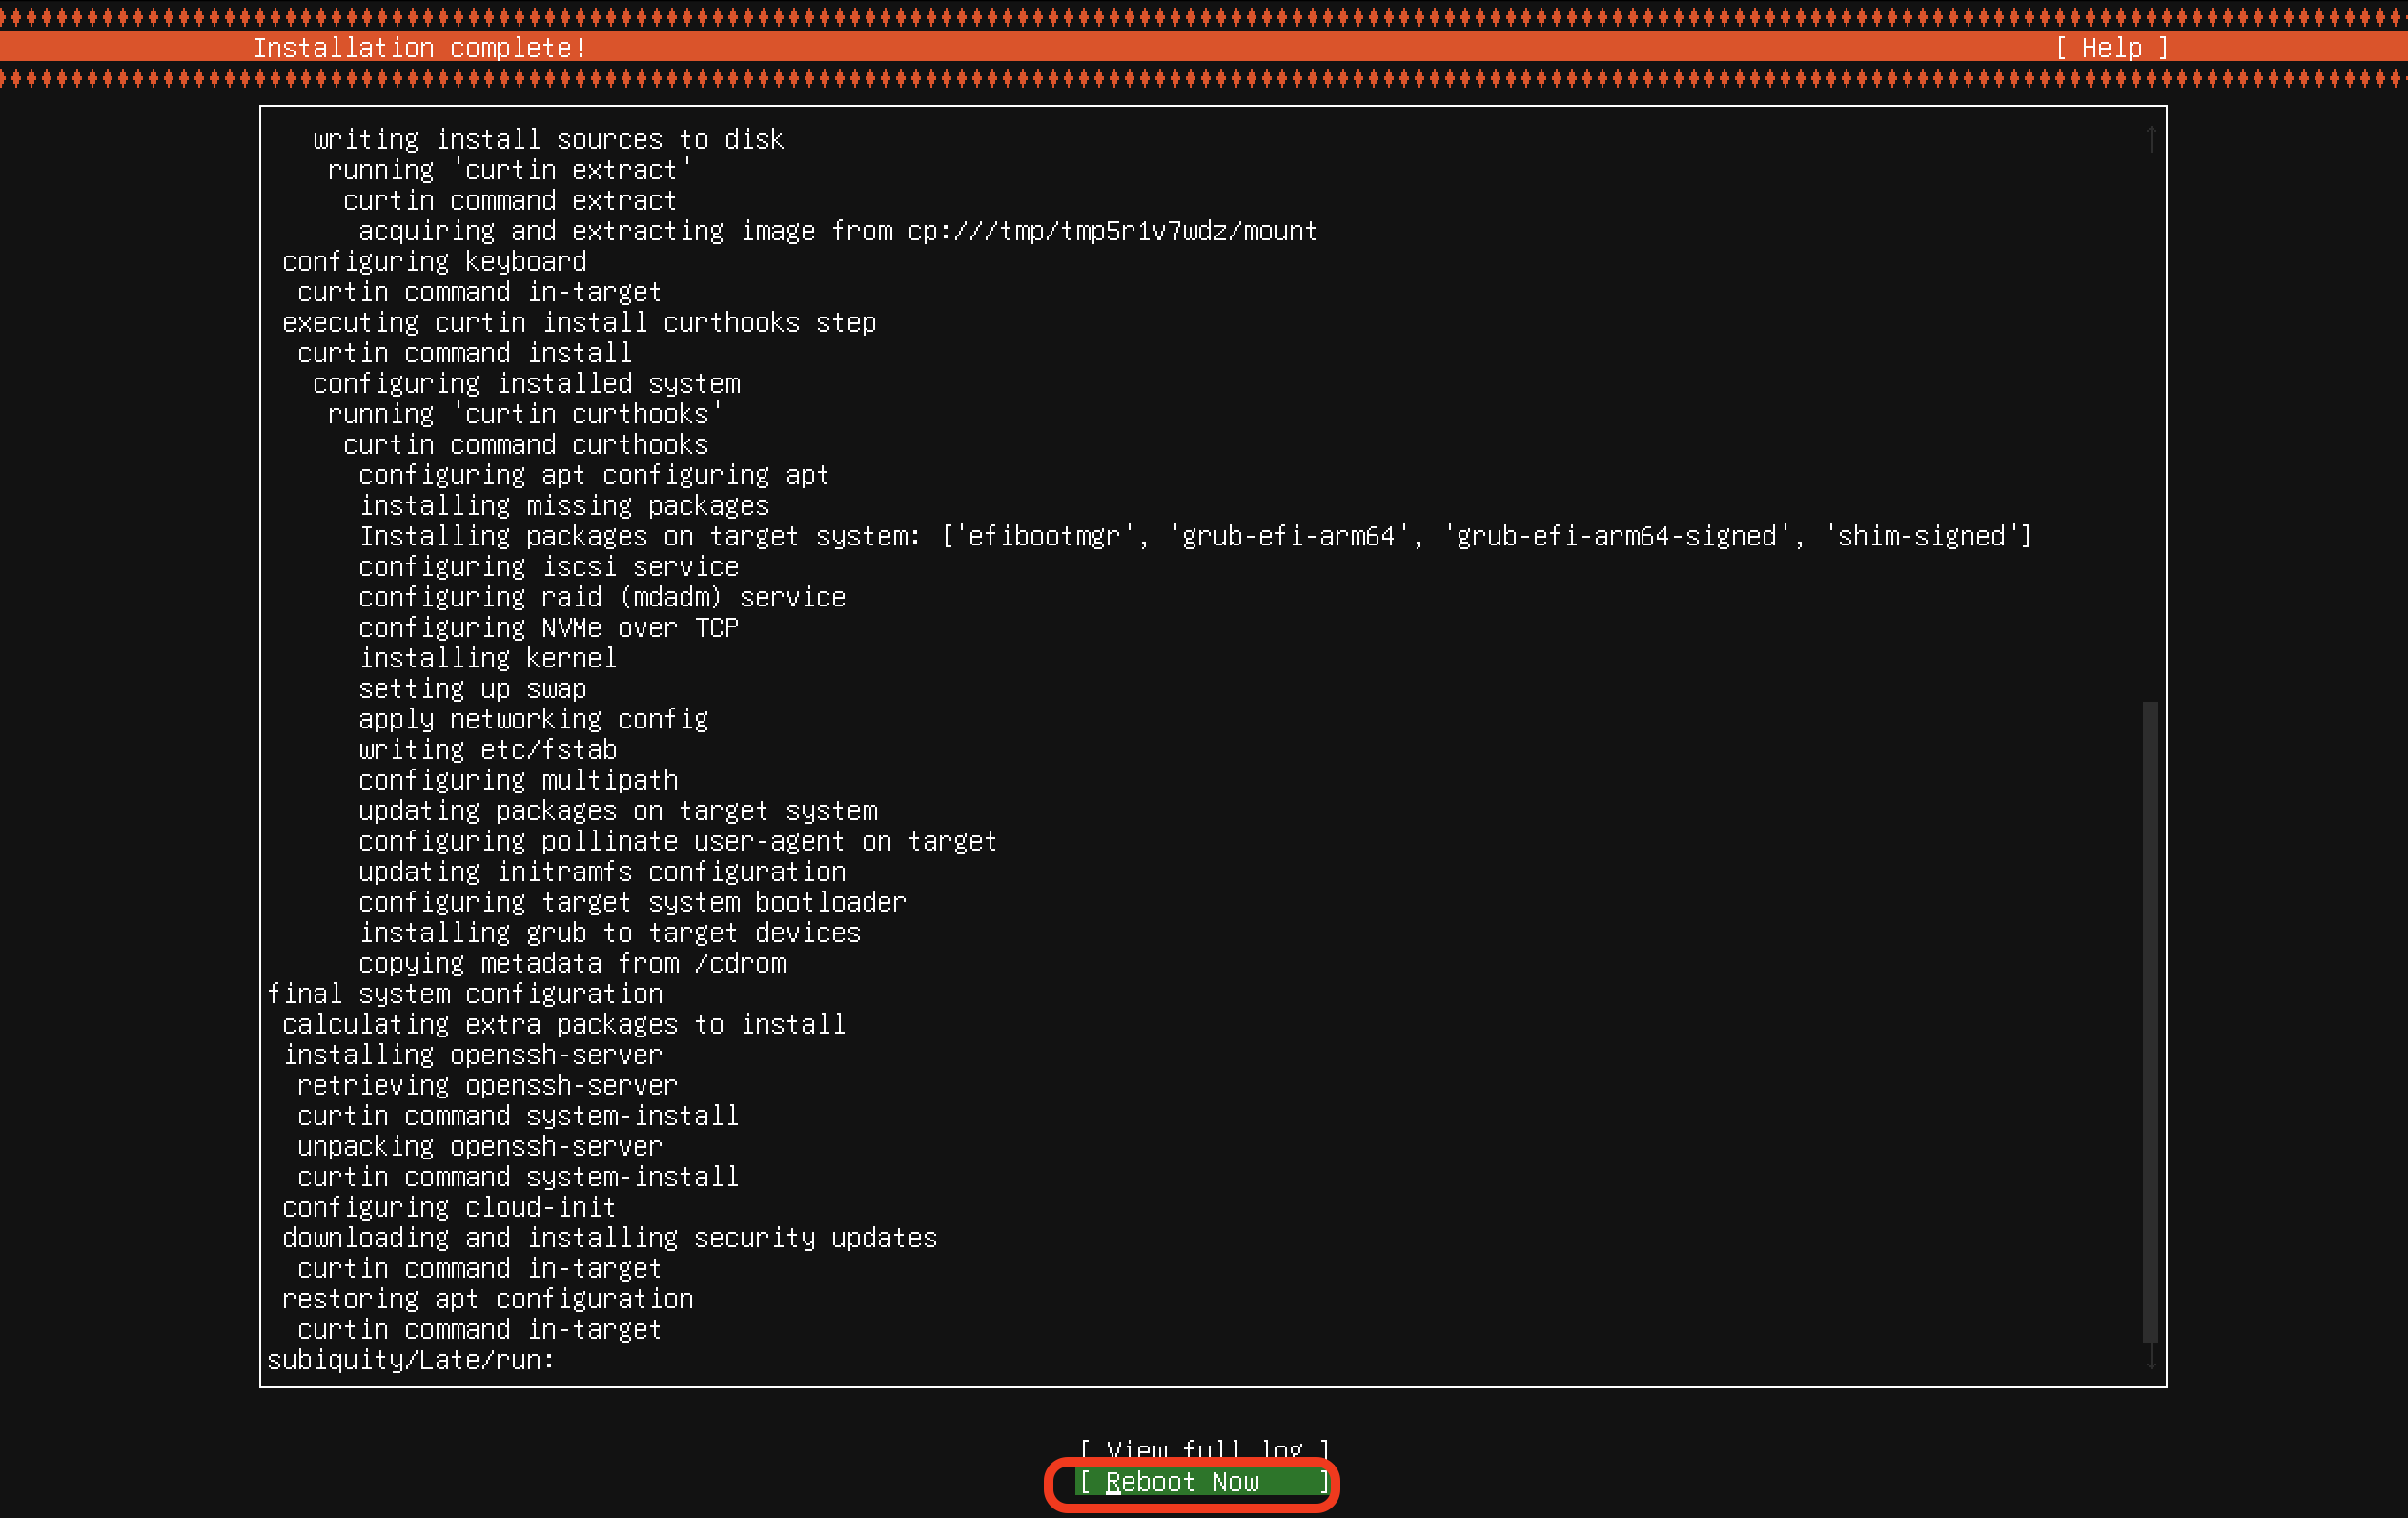2408x1518 pixels.
Task: Open the Help menu in header
Action: click(2111, 48)
